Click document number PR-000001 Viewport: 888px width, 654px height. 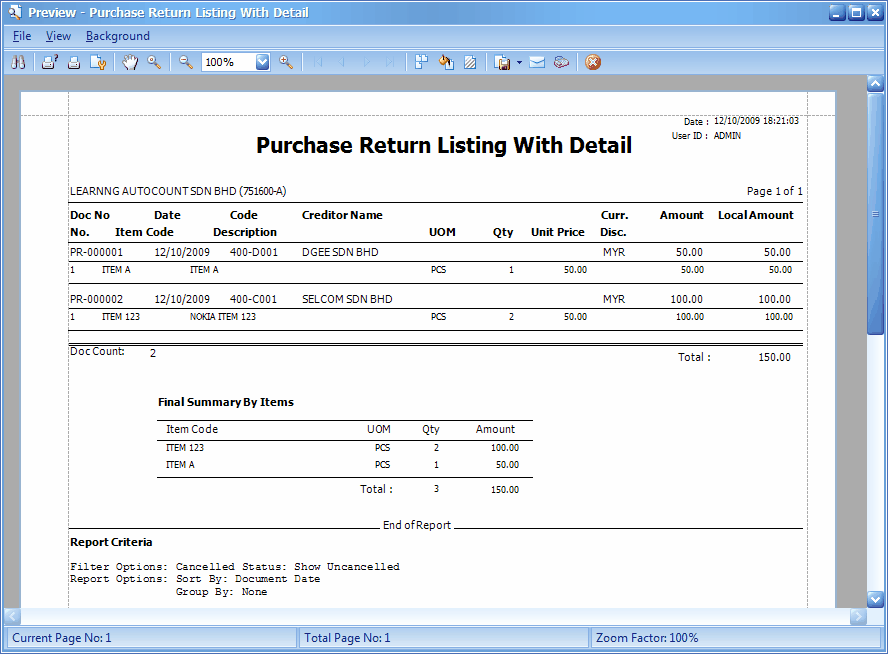coord(96,252)
